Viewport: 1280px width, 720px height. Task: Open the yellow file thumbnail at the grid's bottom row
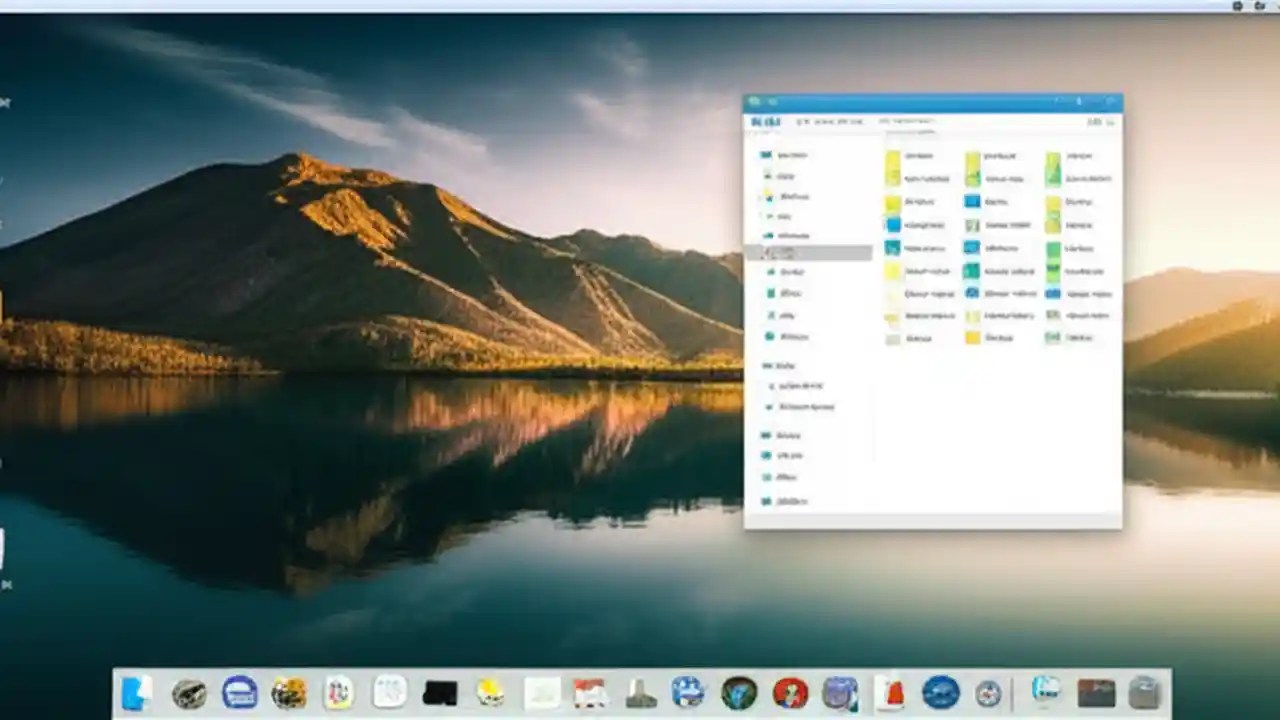click(973, 338)
